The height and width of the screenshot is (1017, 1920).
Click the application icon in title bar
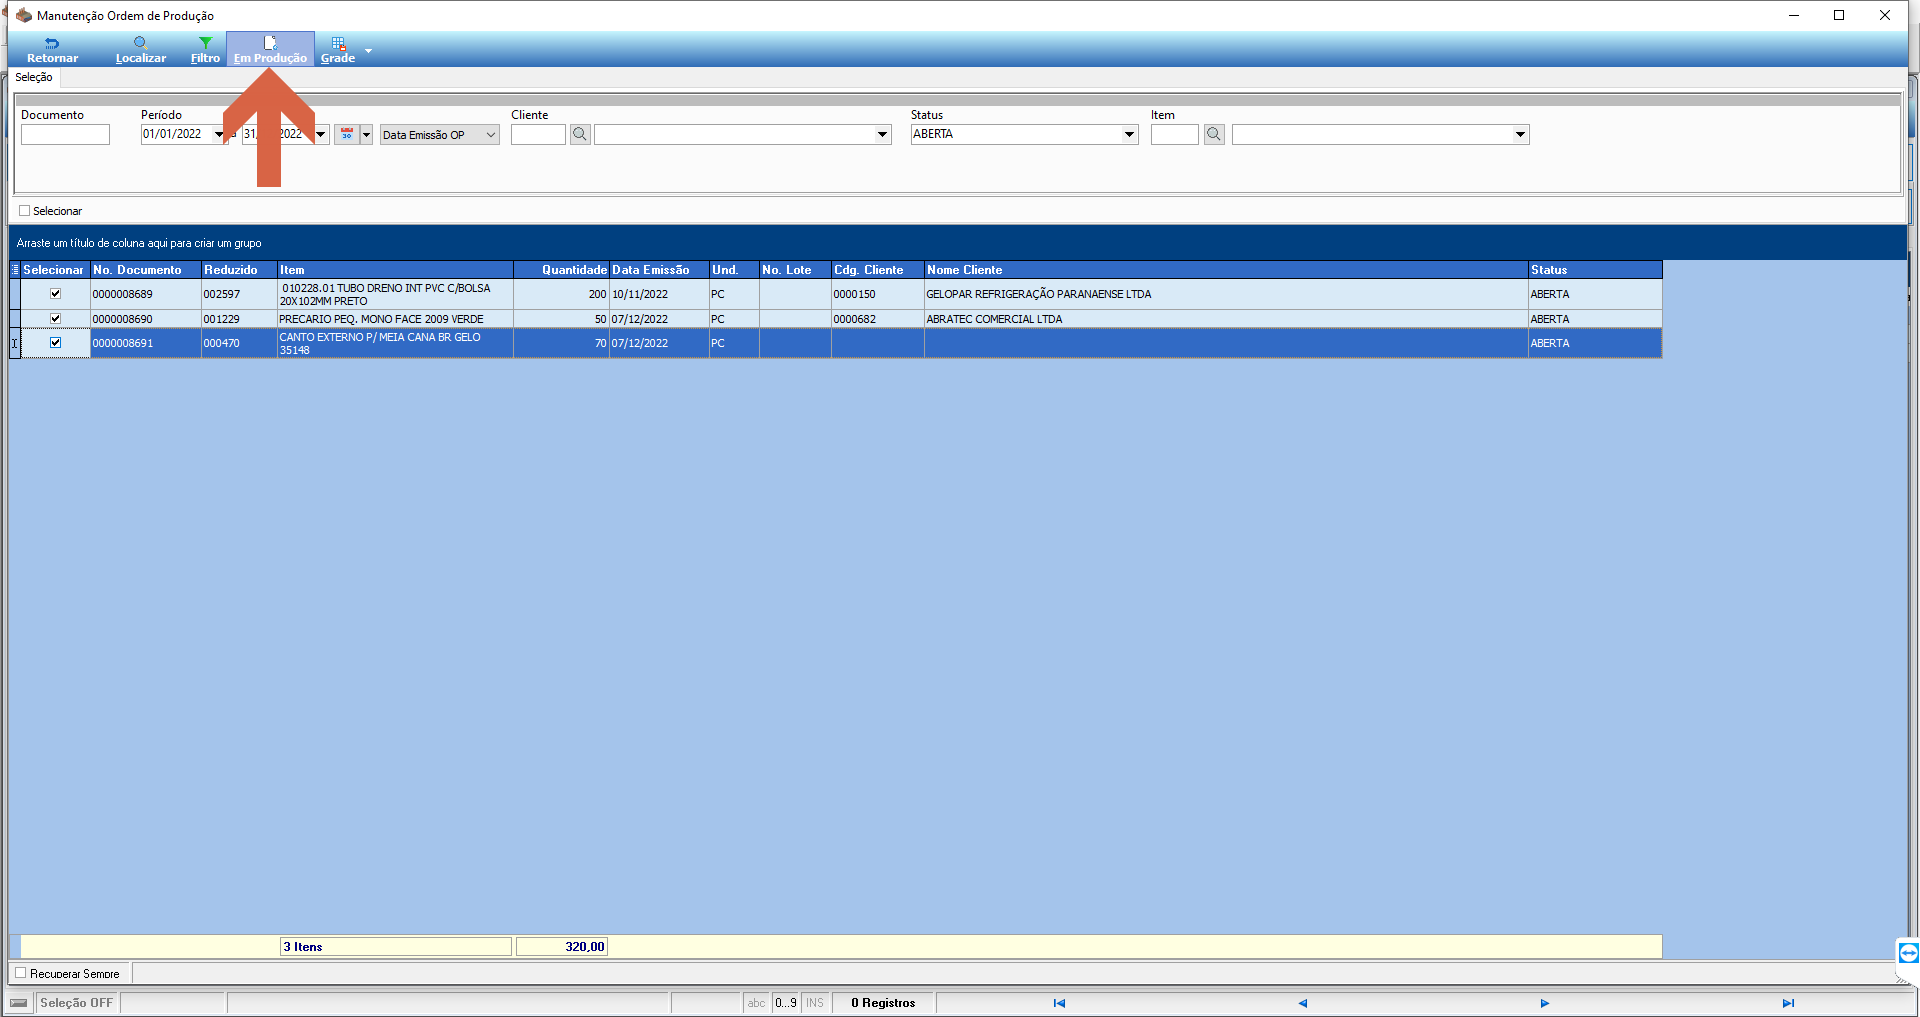[23, 15]
